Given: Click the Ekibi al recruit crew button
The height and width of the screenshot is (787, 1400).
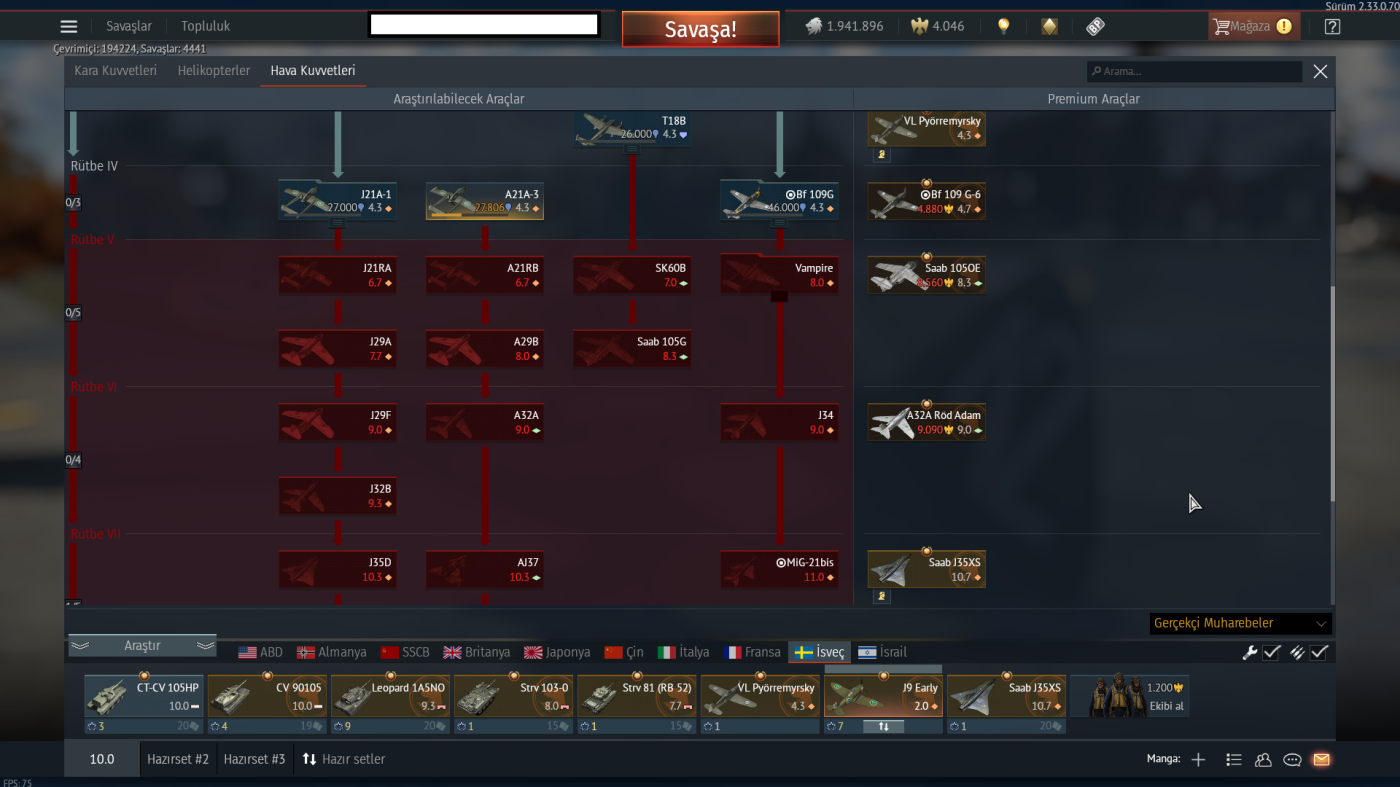Looking at the screenshot, I should click(1130, 697).
